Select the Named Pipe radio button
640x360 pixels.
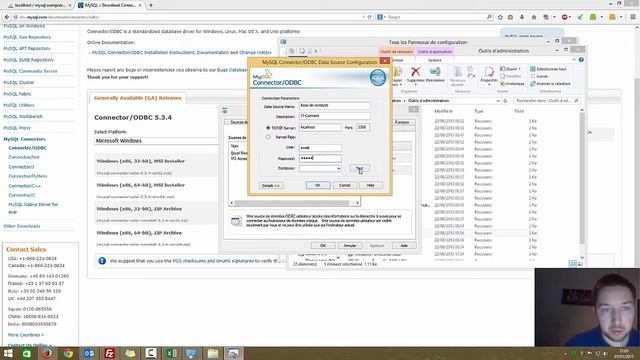(x=268, y=137)
